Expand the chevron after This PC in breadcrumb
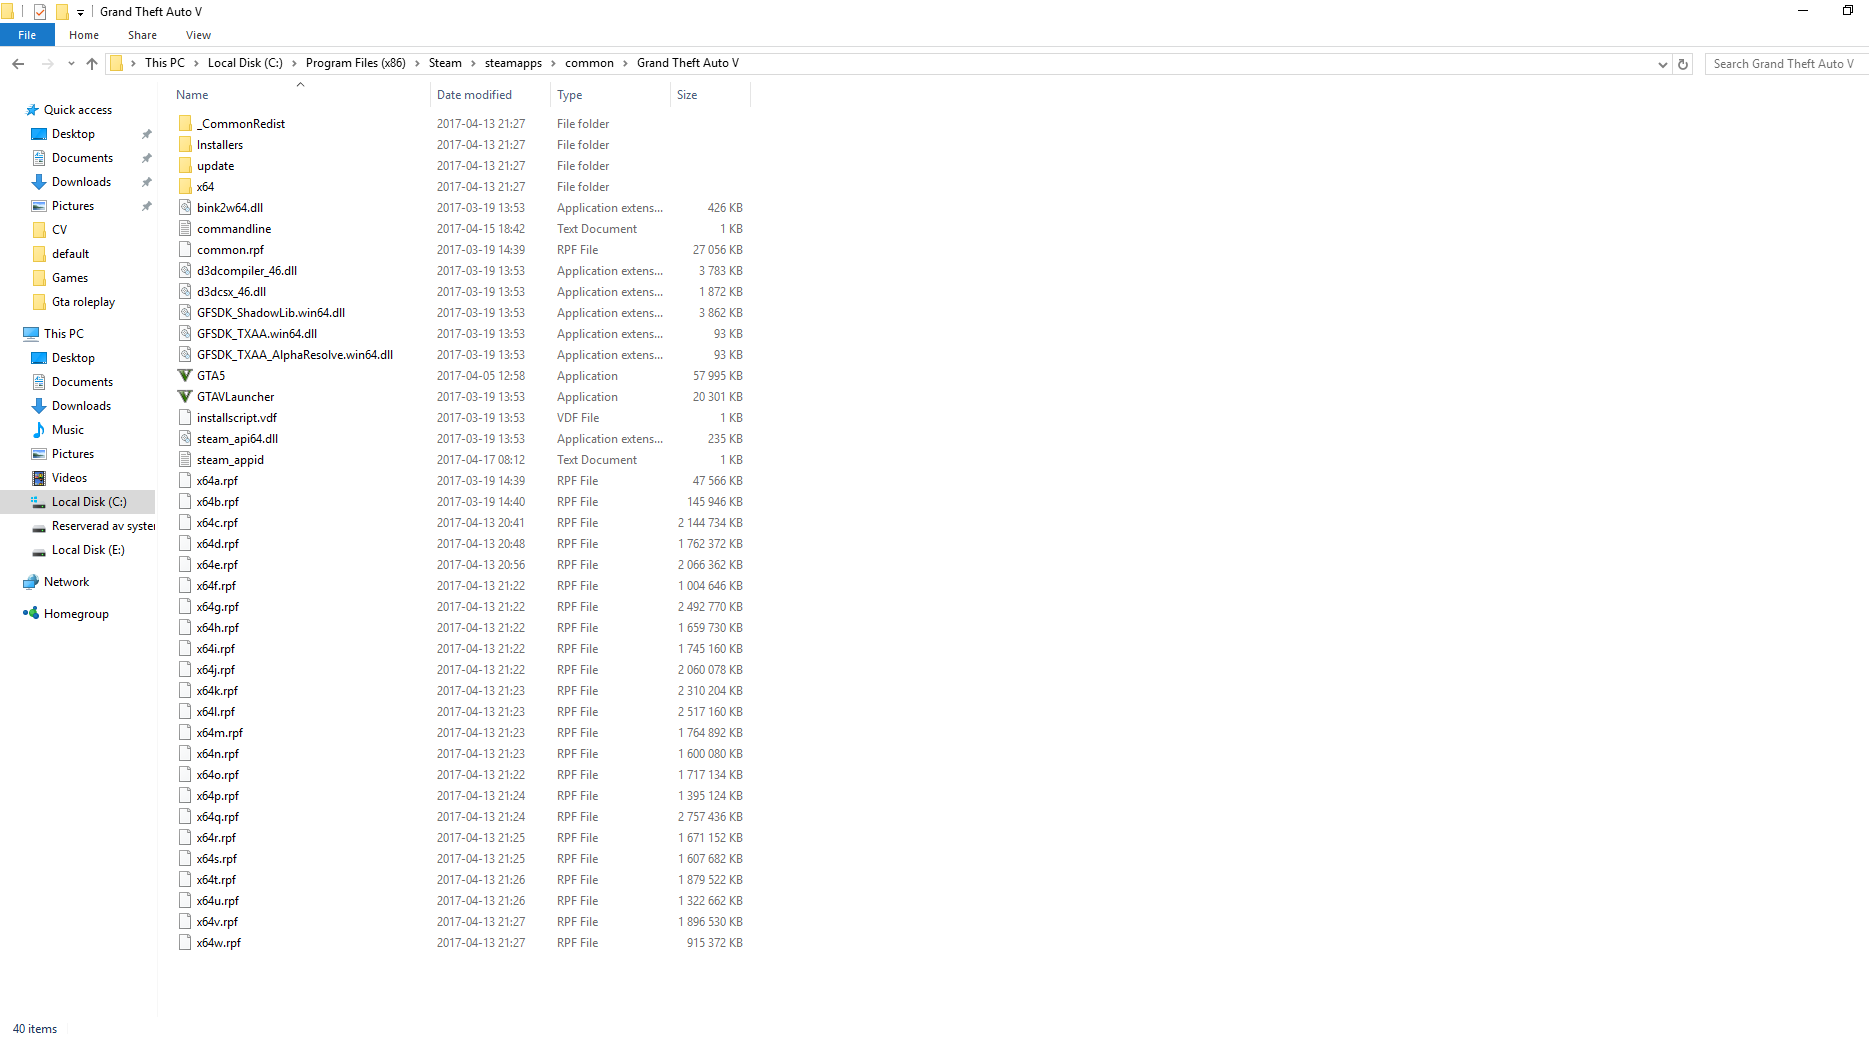This screenshot has width=1869, height=1039. pyautogui.click(x=196, y=63)
